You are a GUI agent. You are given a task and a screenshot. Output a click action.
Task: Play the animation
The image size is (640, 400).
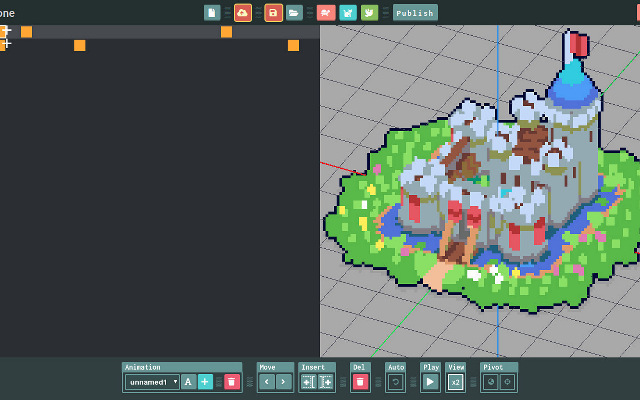pos(430,382)
